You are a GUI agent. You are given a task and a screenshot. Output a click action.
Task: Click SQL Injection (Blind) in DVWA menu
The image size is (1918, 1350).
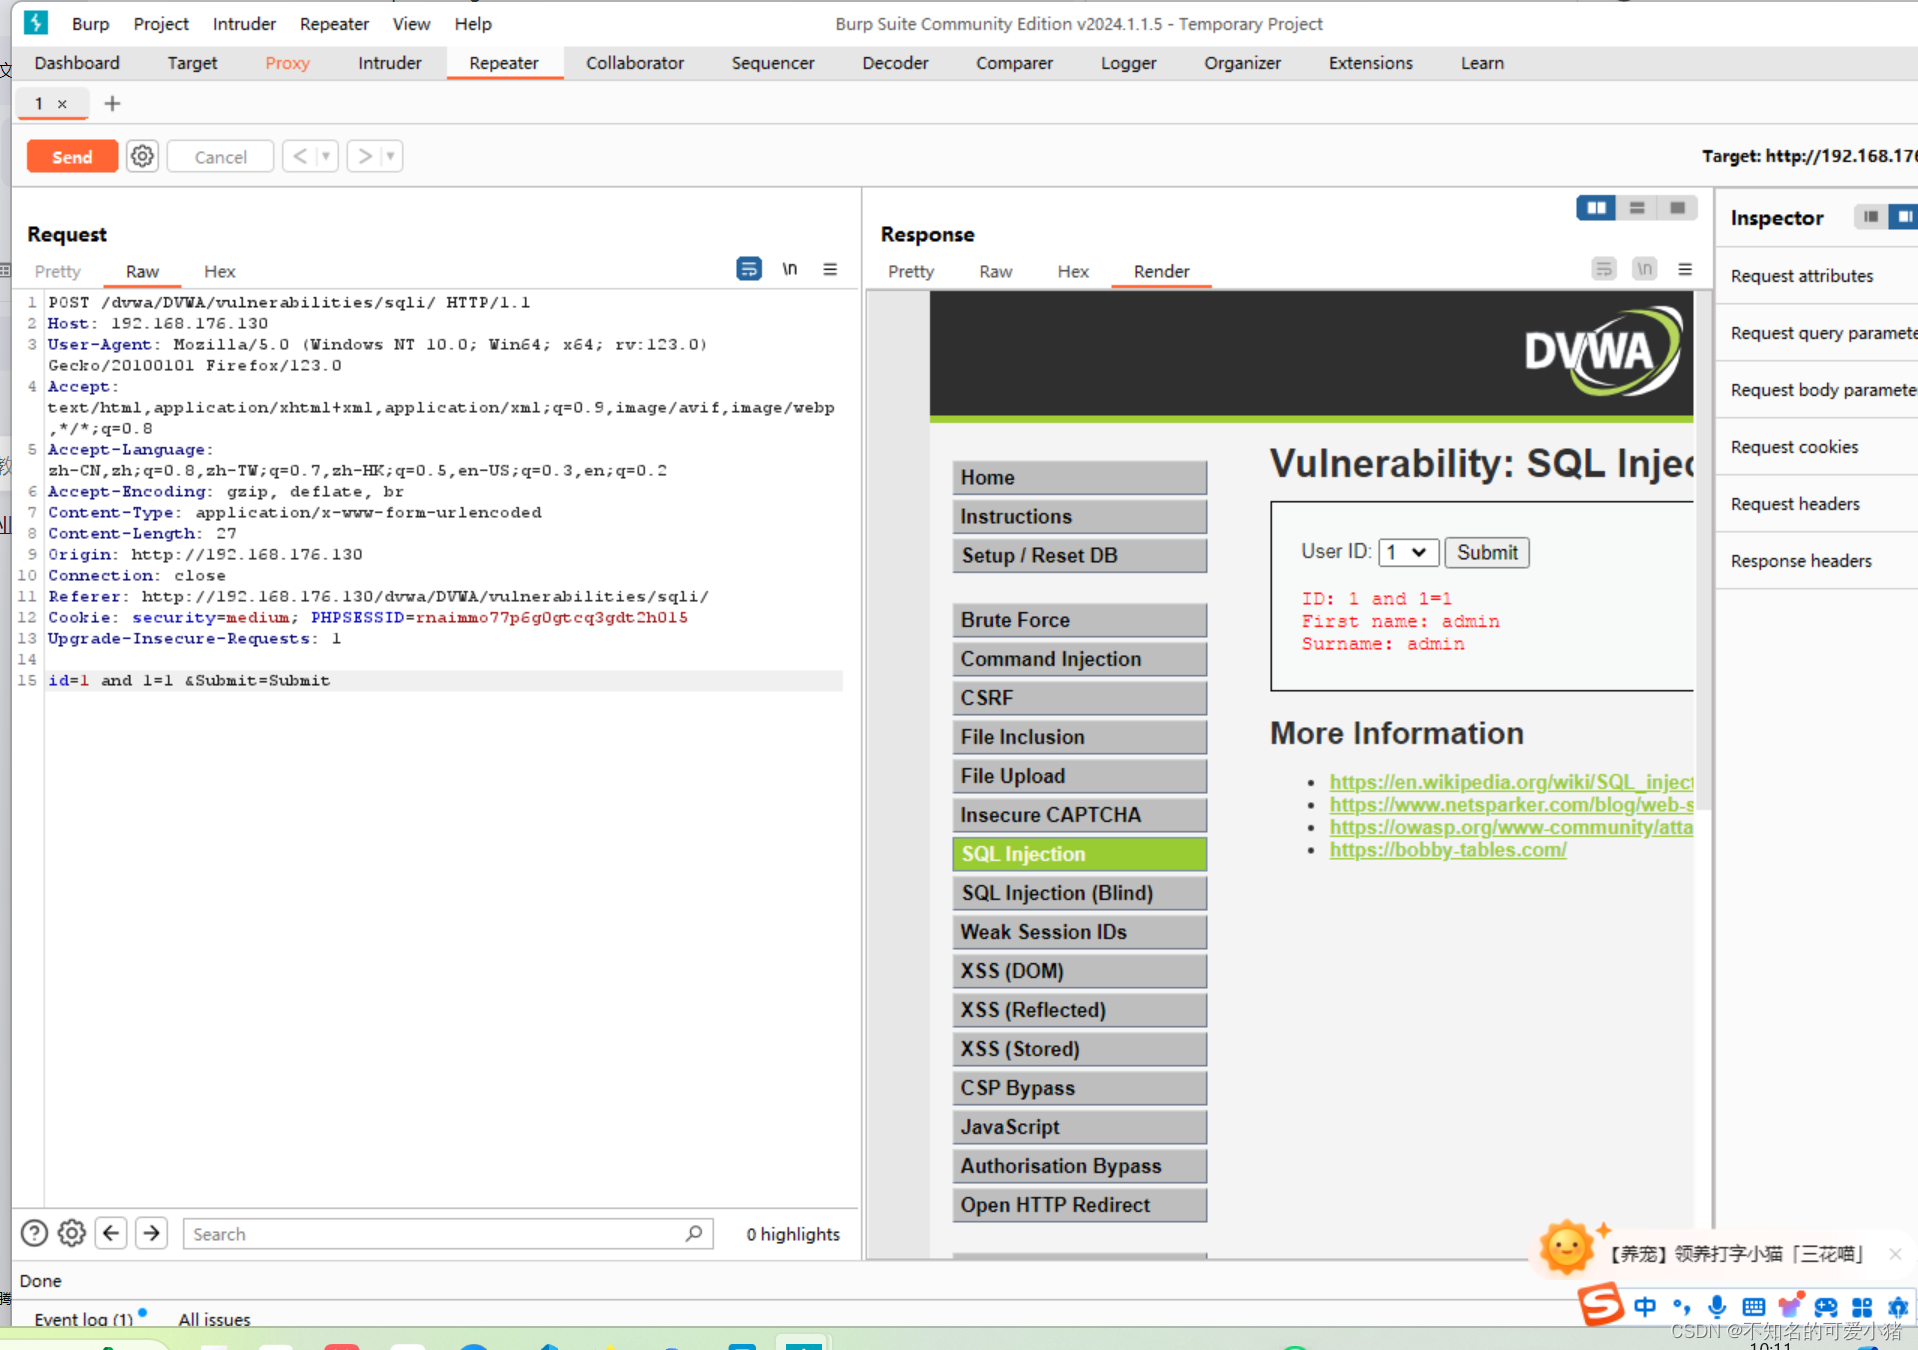1079,892
